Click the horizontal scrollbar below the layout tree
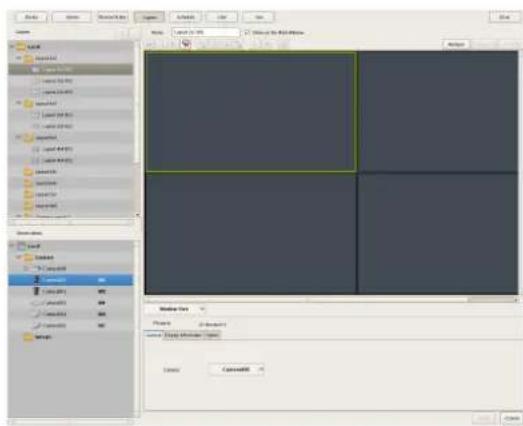Viewport: 523px width, 426px height. pyautogui.click(x=70, y=223)
